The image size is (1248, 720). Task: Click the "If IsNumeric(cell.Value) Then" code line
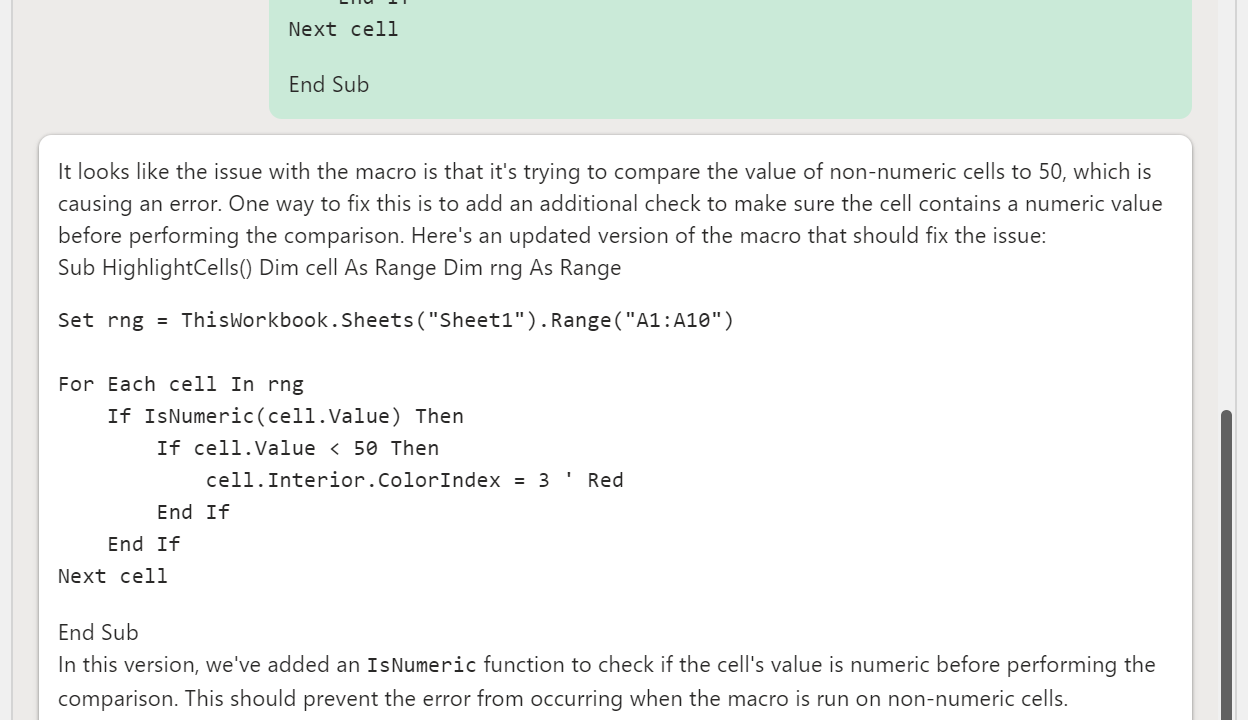coord(285,416)
